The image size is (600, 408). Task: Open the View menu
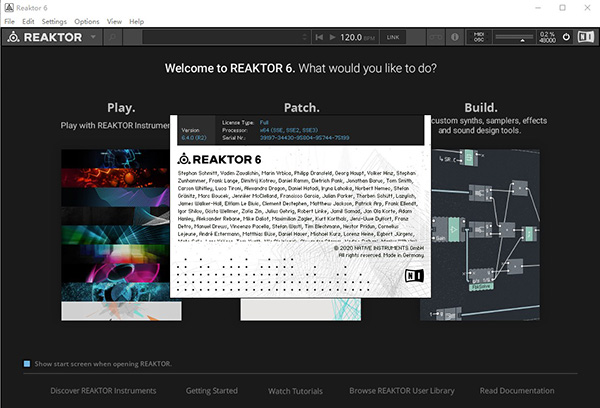point(114,21)
